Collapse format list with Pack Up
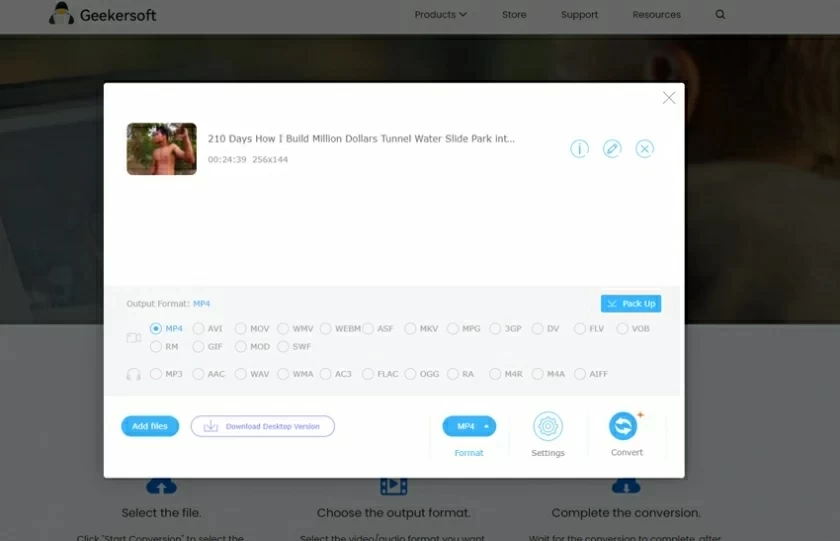The image size is (840, 541). (x=631, y=304)
